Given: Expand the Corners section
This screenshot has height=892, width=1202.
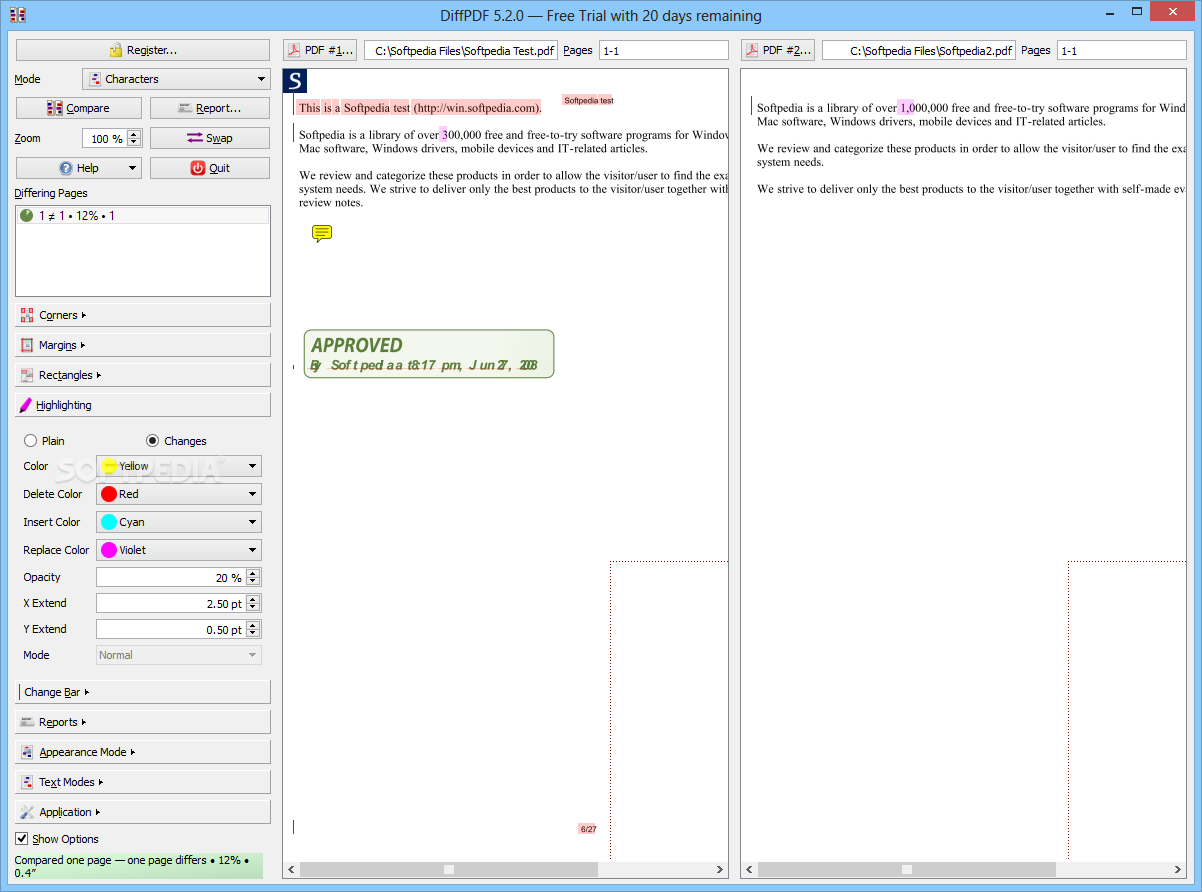Looking at the screenshot, I should point(143,315).
